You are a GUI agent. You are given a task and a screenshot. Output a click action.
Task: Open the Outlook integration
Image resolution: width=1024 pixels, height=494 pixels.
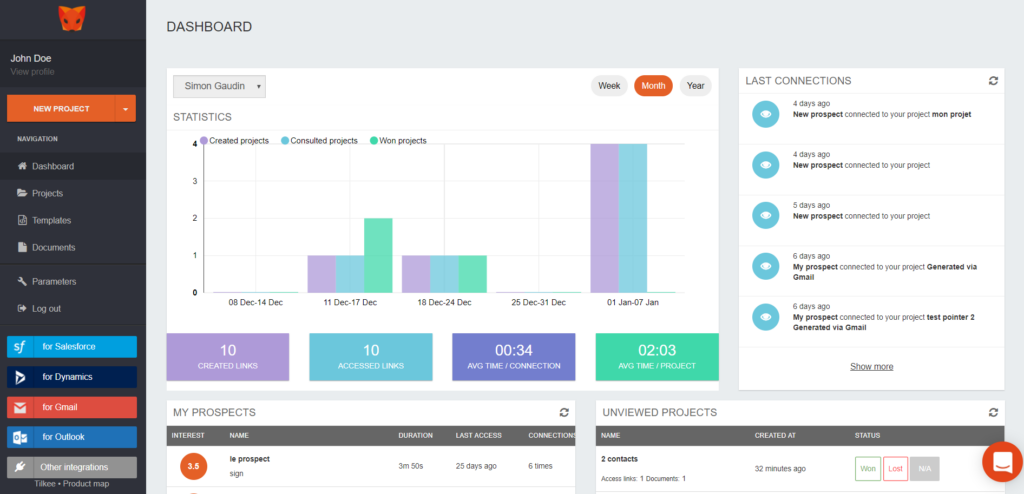tap(72, 437)
